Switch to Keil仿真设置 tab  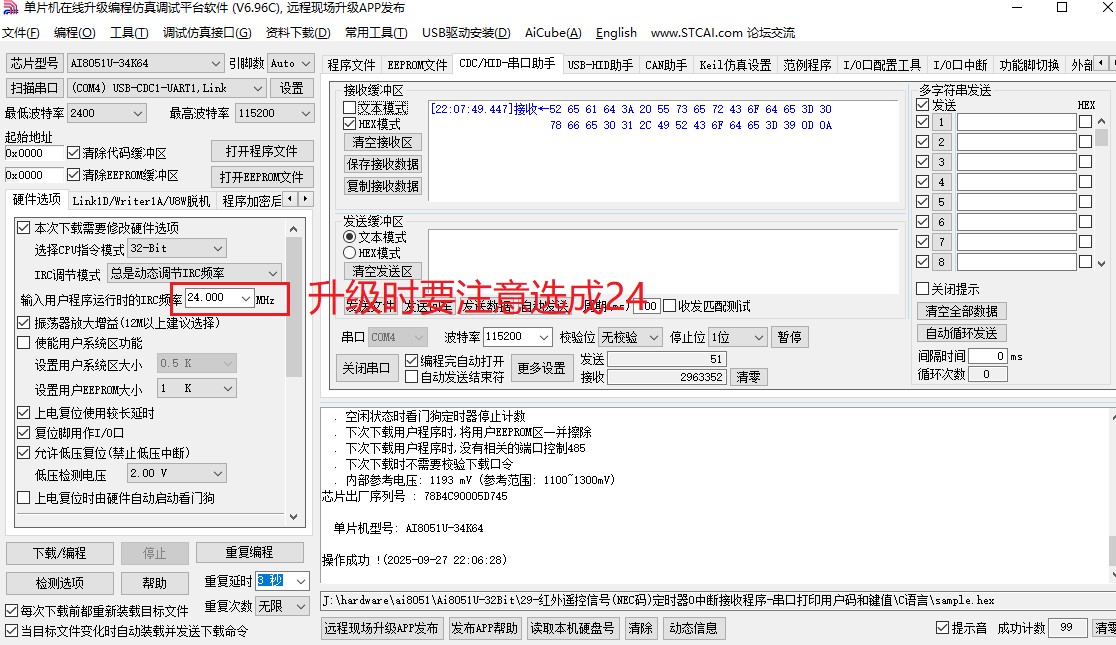[735, 65]
